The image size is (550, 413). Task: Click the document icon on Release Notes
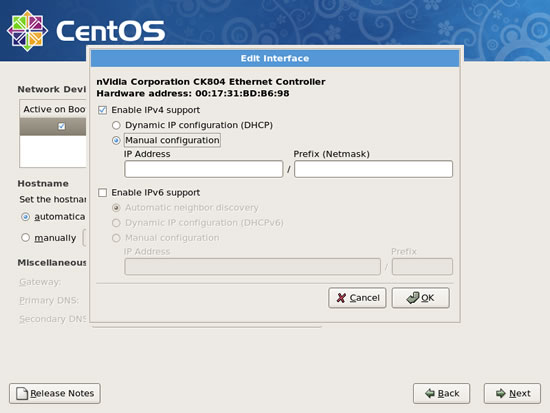click(x=22, y=393)
